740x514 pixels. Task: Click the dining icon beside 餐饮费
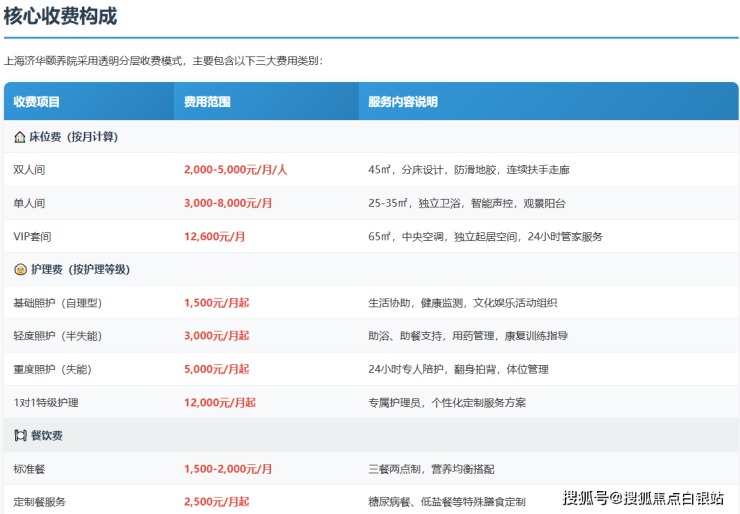click(20, 436)
